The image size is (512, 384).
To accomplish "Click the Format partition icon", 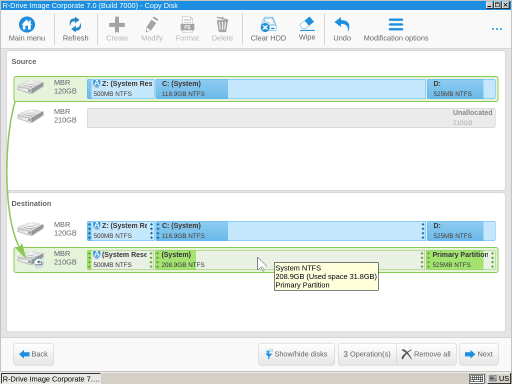I will 187,25.
